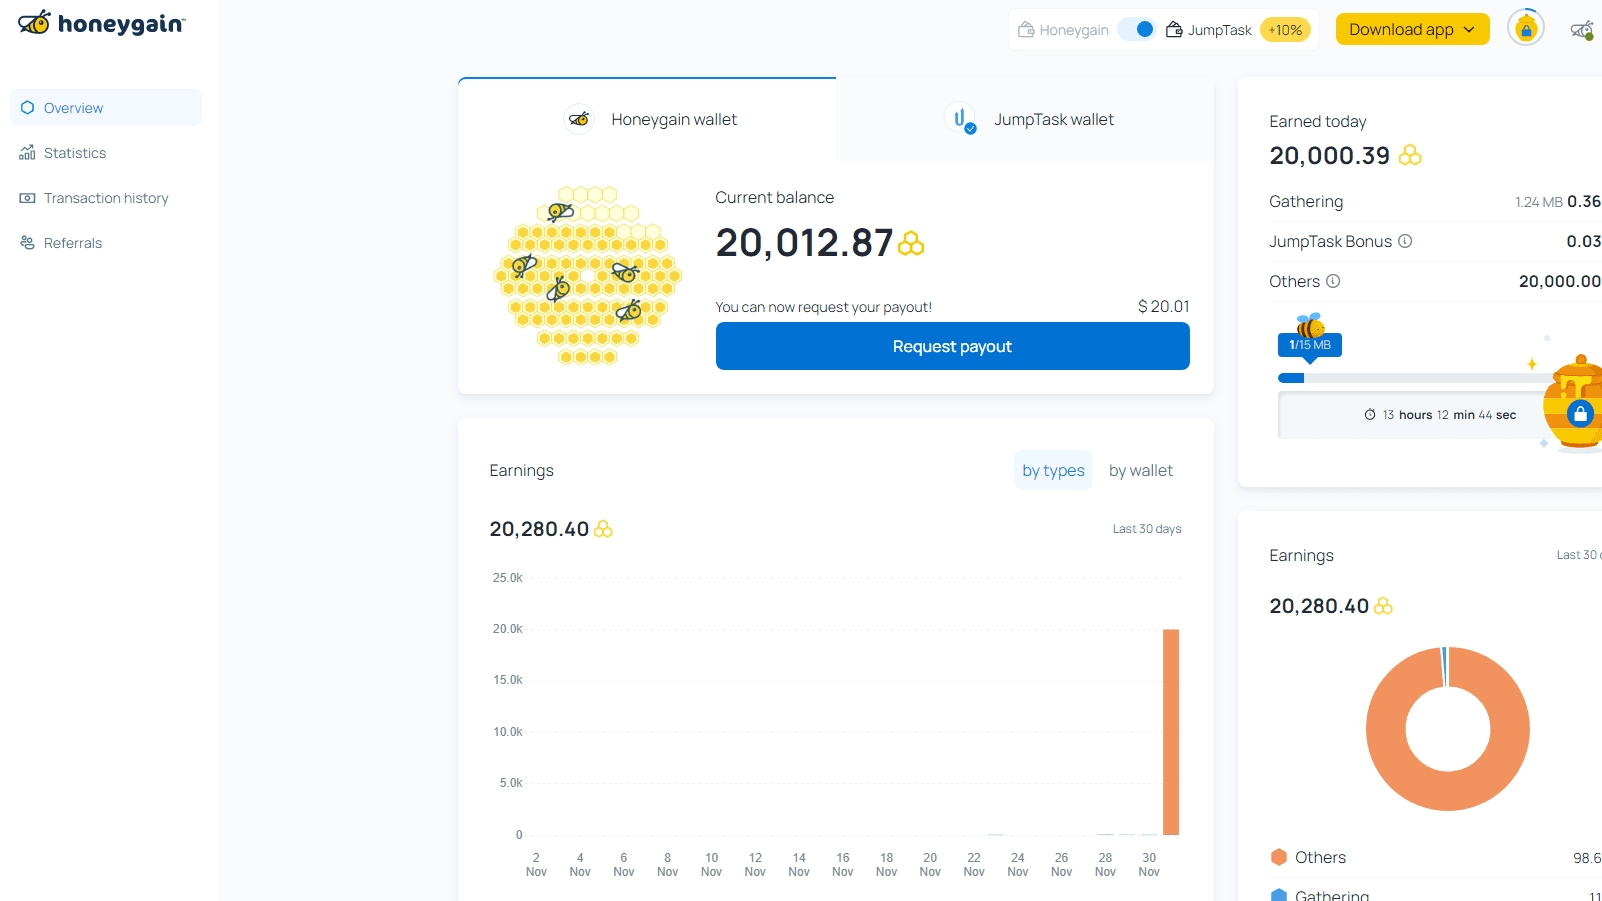Open the Overview page icon

pos(27,108)
